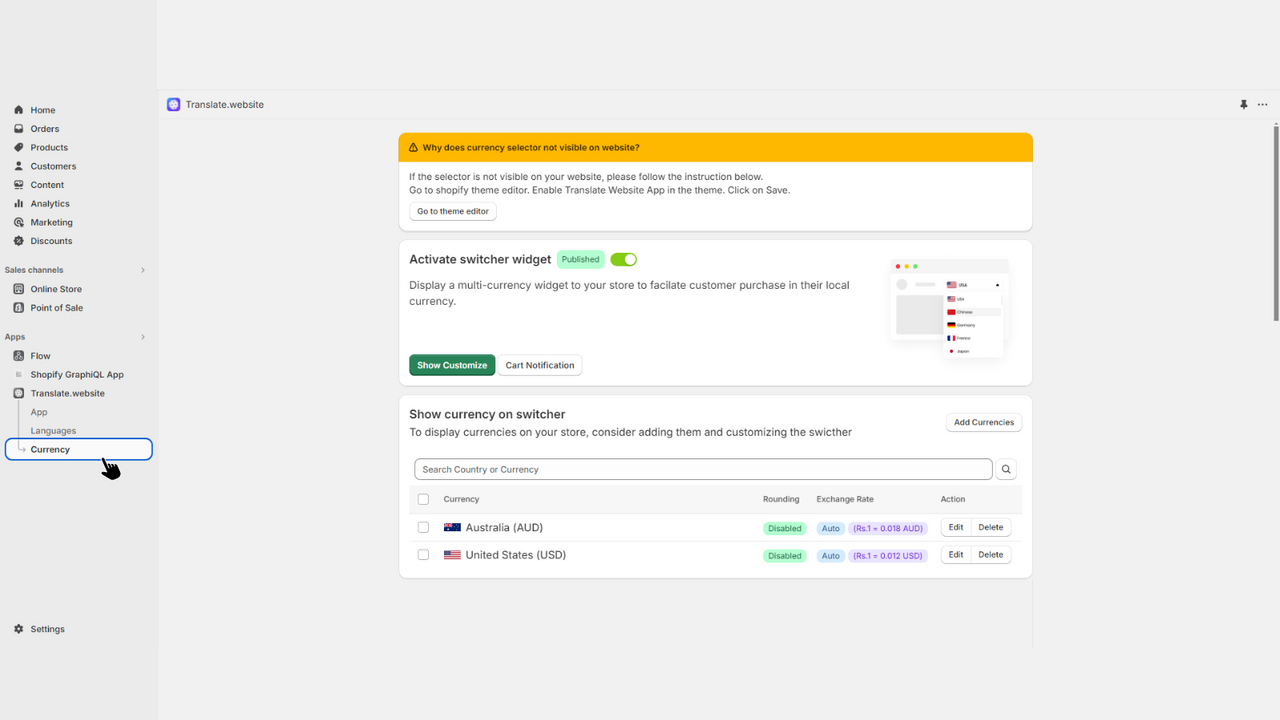This screenshot has height=720, width=1280.
Task: Click the Shopify GraphiQL App icon
Action: (x=19, y=375)
